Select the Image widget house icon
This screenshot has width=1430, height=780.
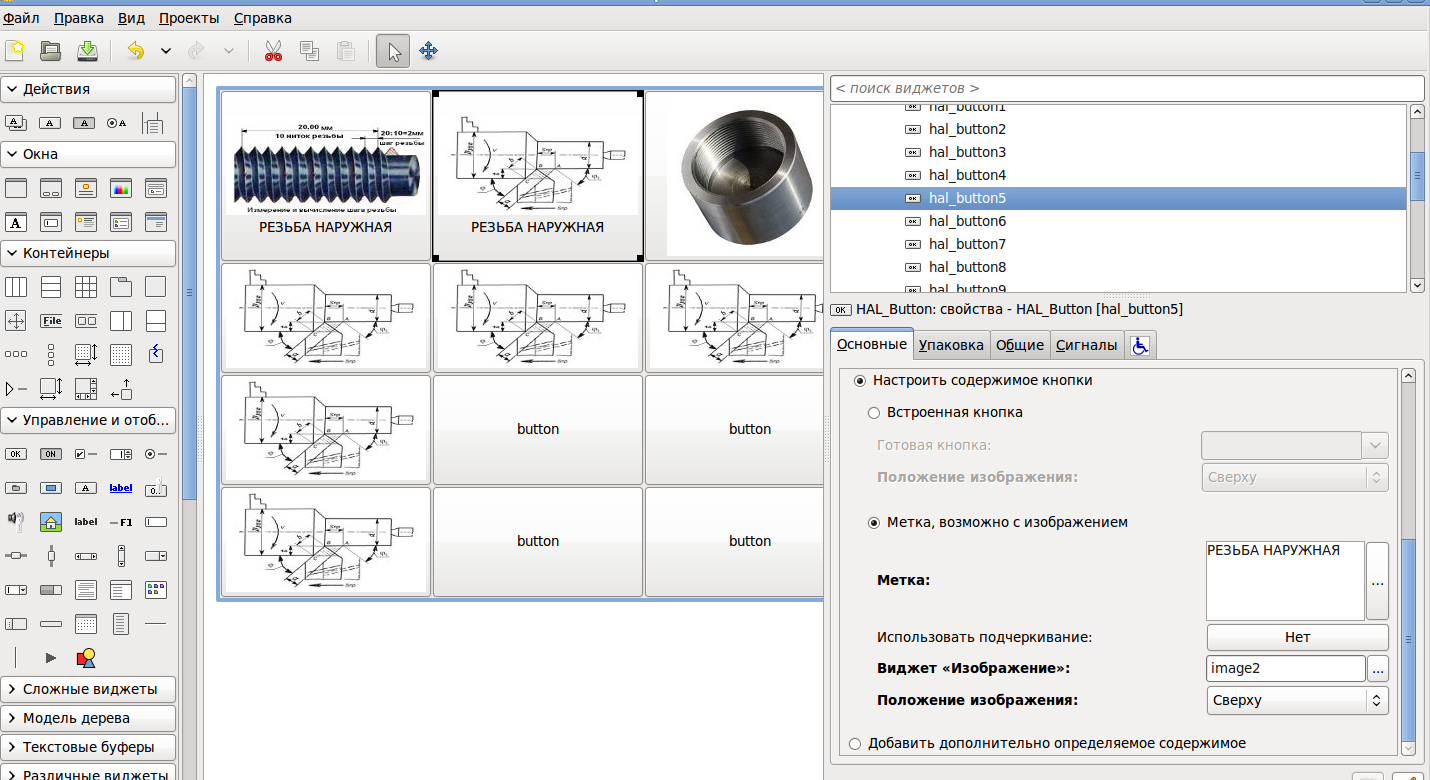coord(51,521)
